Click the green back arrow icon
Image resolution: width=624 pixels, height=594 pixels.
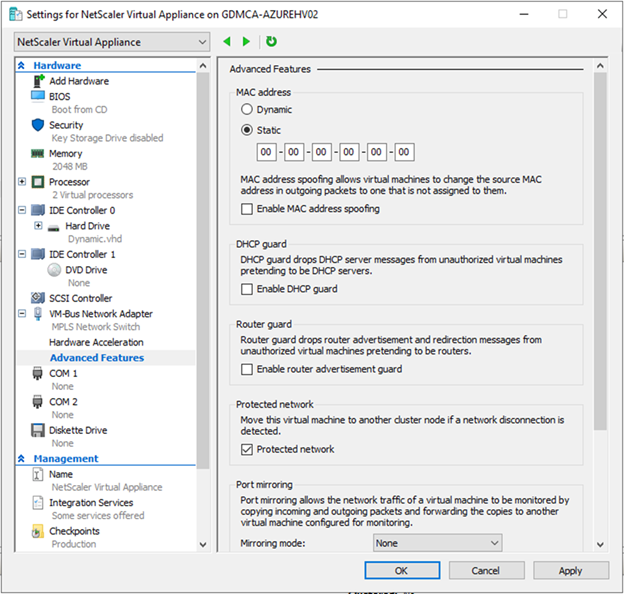coord(227,41)
